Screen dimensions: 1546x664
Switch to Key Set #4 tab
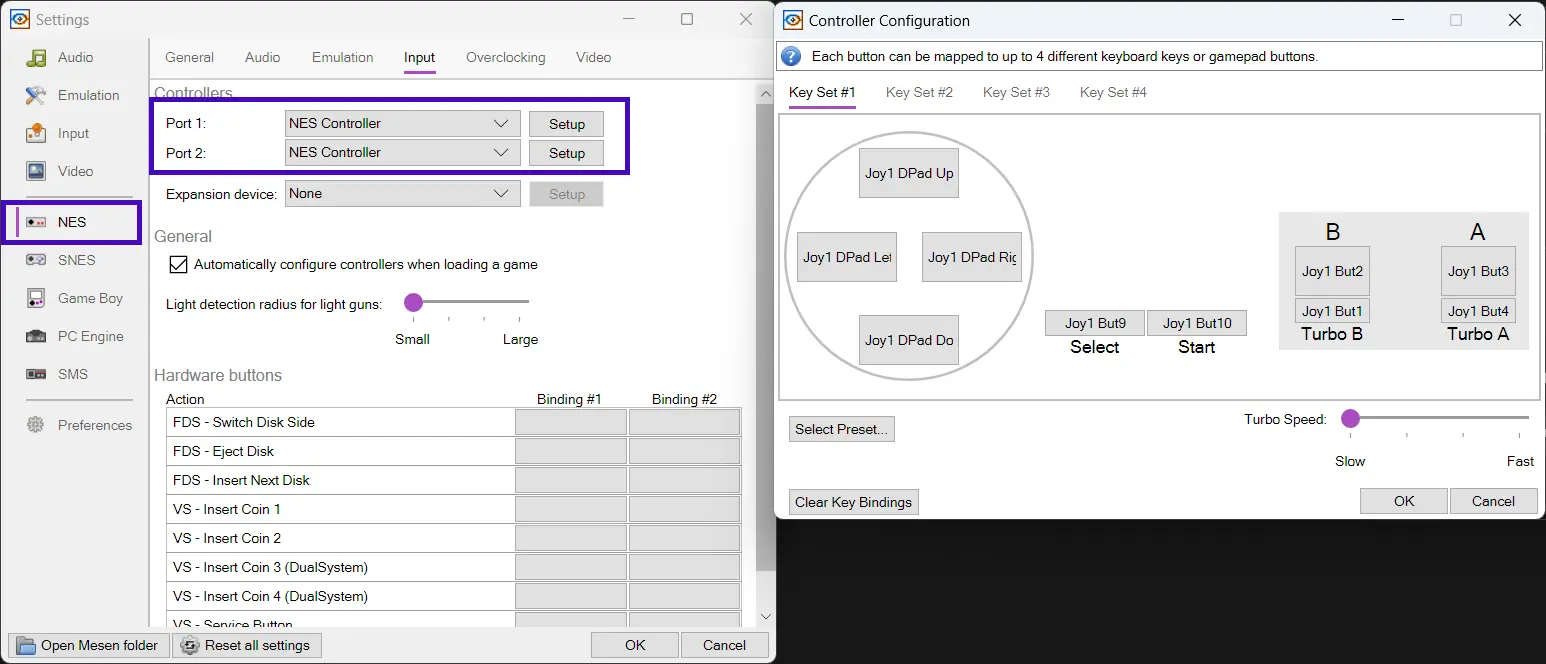[1113, 92]
